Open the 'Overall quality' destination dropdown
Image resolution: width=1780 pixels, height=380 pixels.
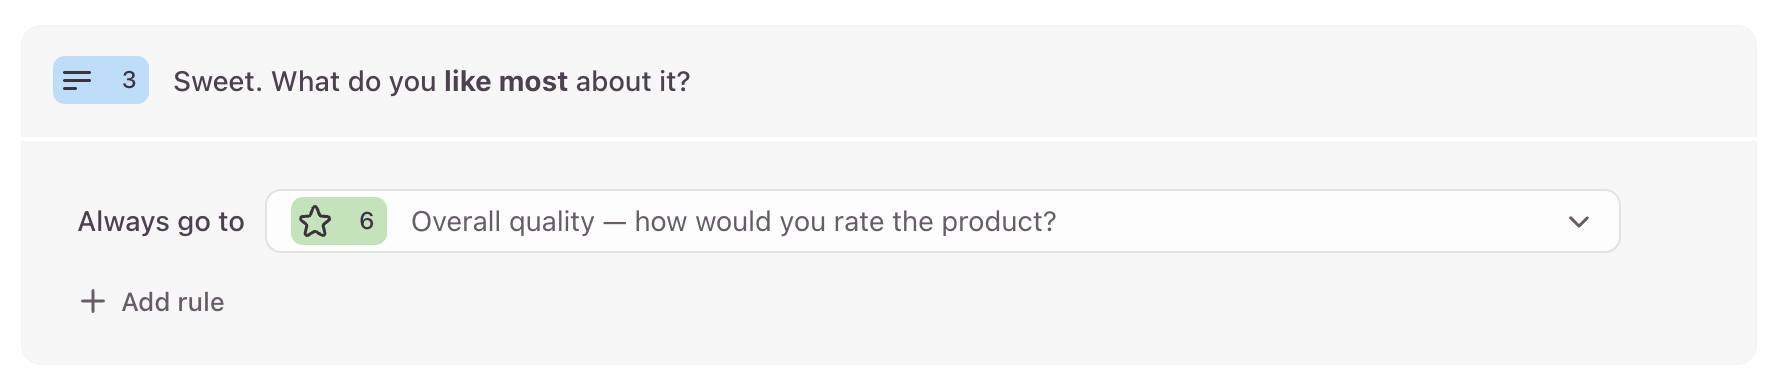pyautogui.click(x=942, y=221)
